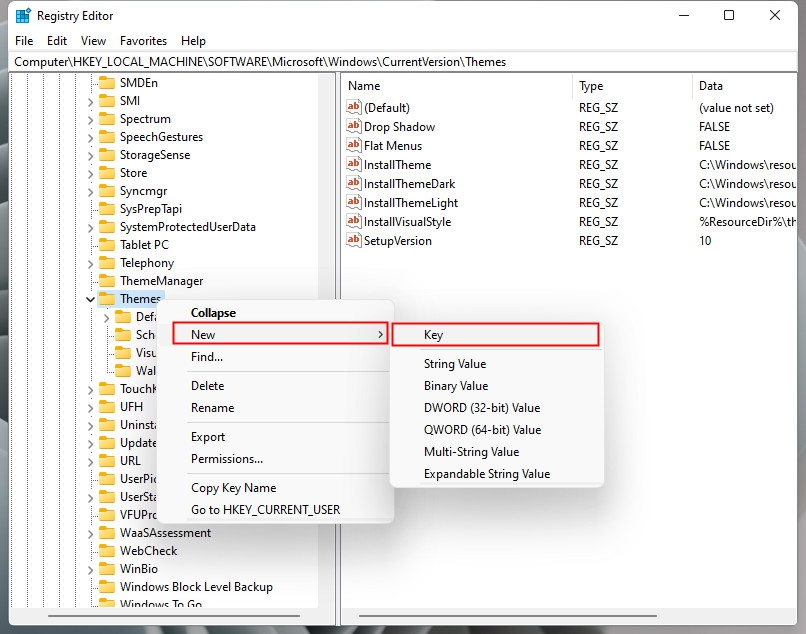Screen dimensions: 806x634
Task: Click the Windows Block Level Backup folder icon
Action: 106,587
